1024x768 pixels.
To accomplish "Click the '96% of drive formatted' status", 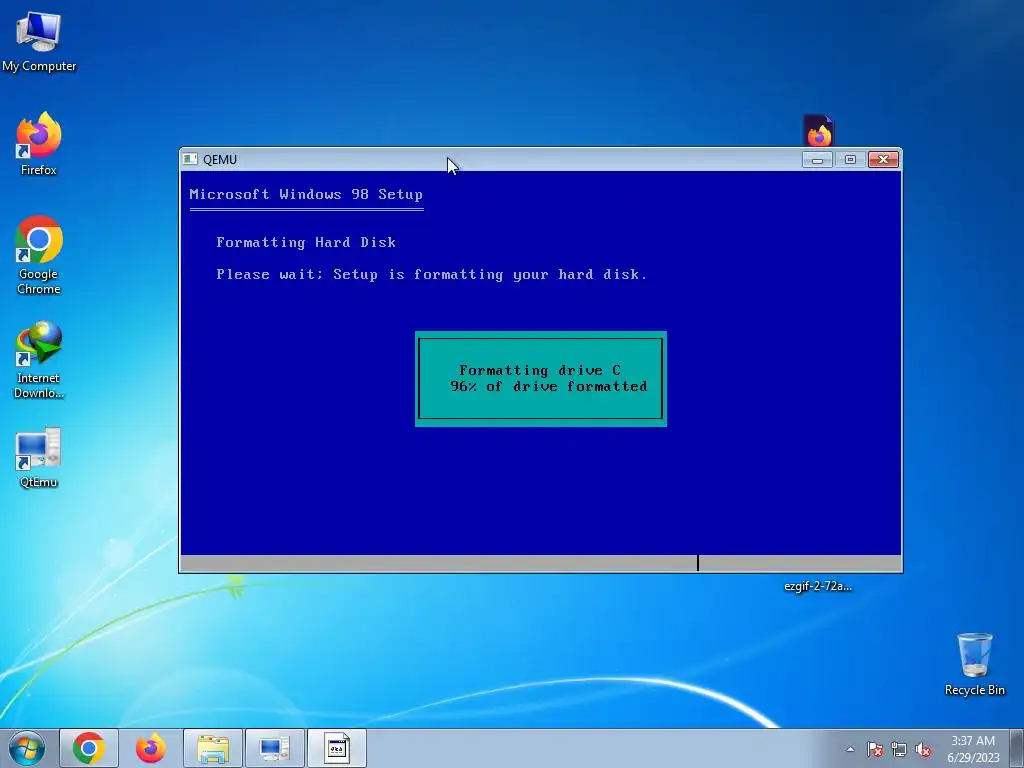I will [x=549, y=387].
